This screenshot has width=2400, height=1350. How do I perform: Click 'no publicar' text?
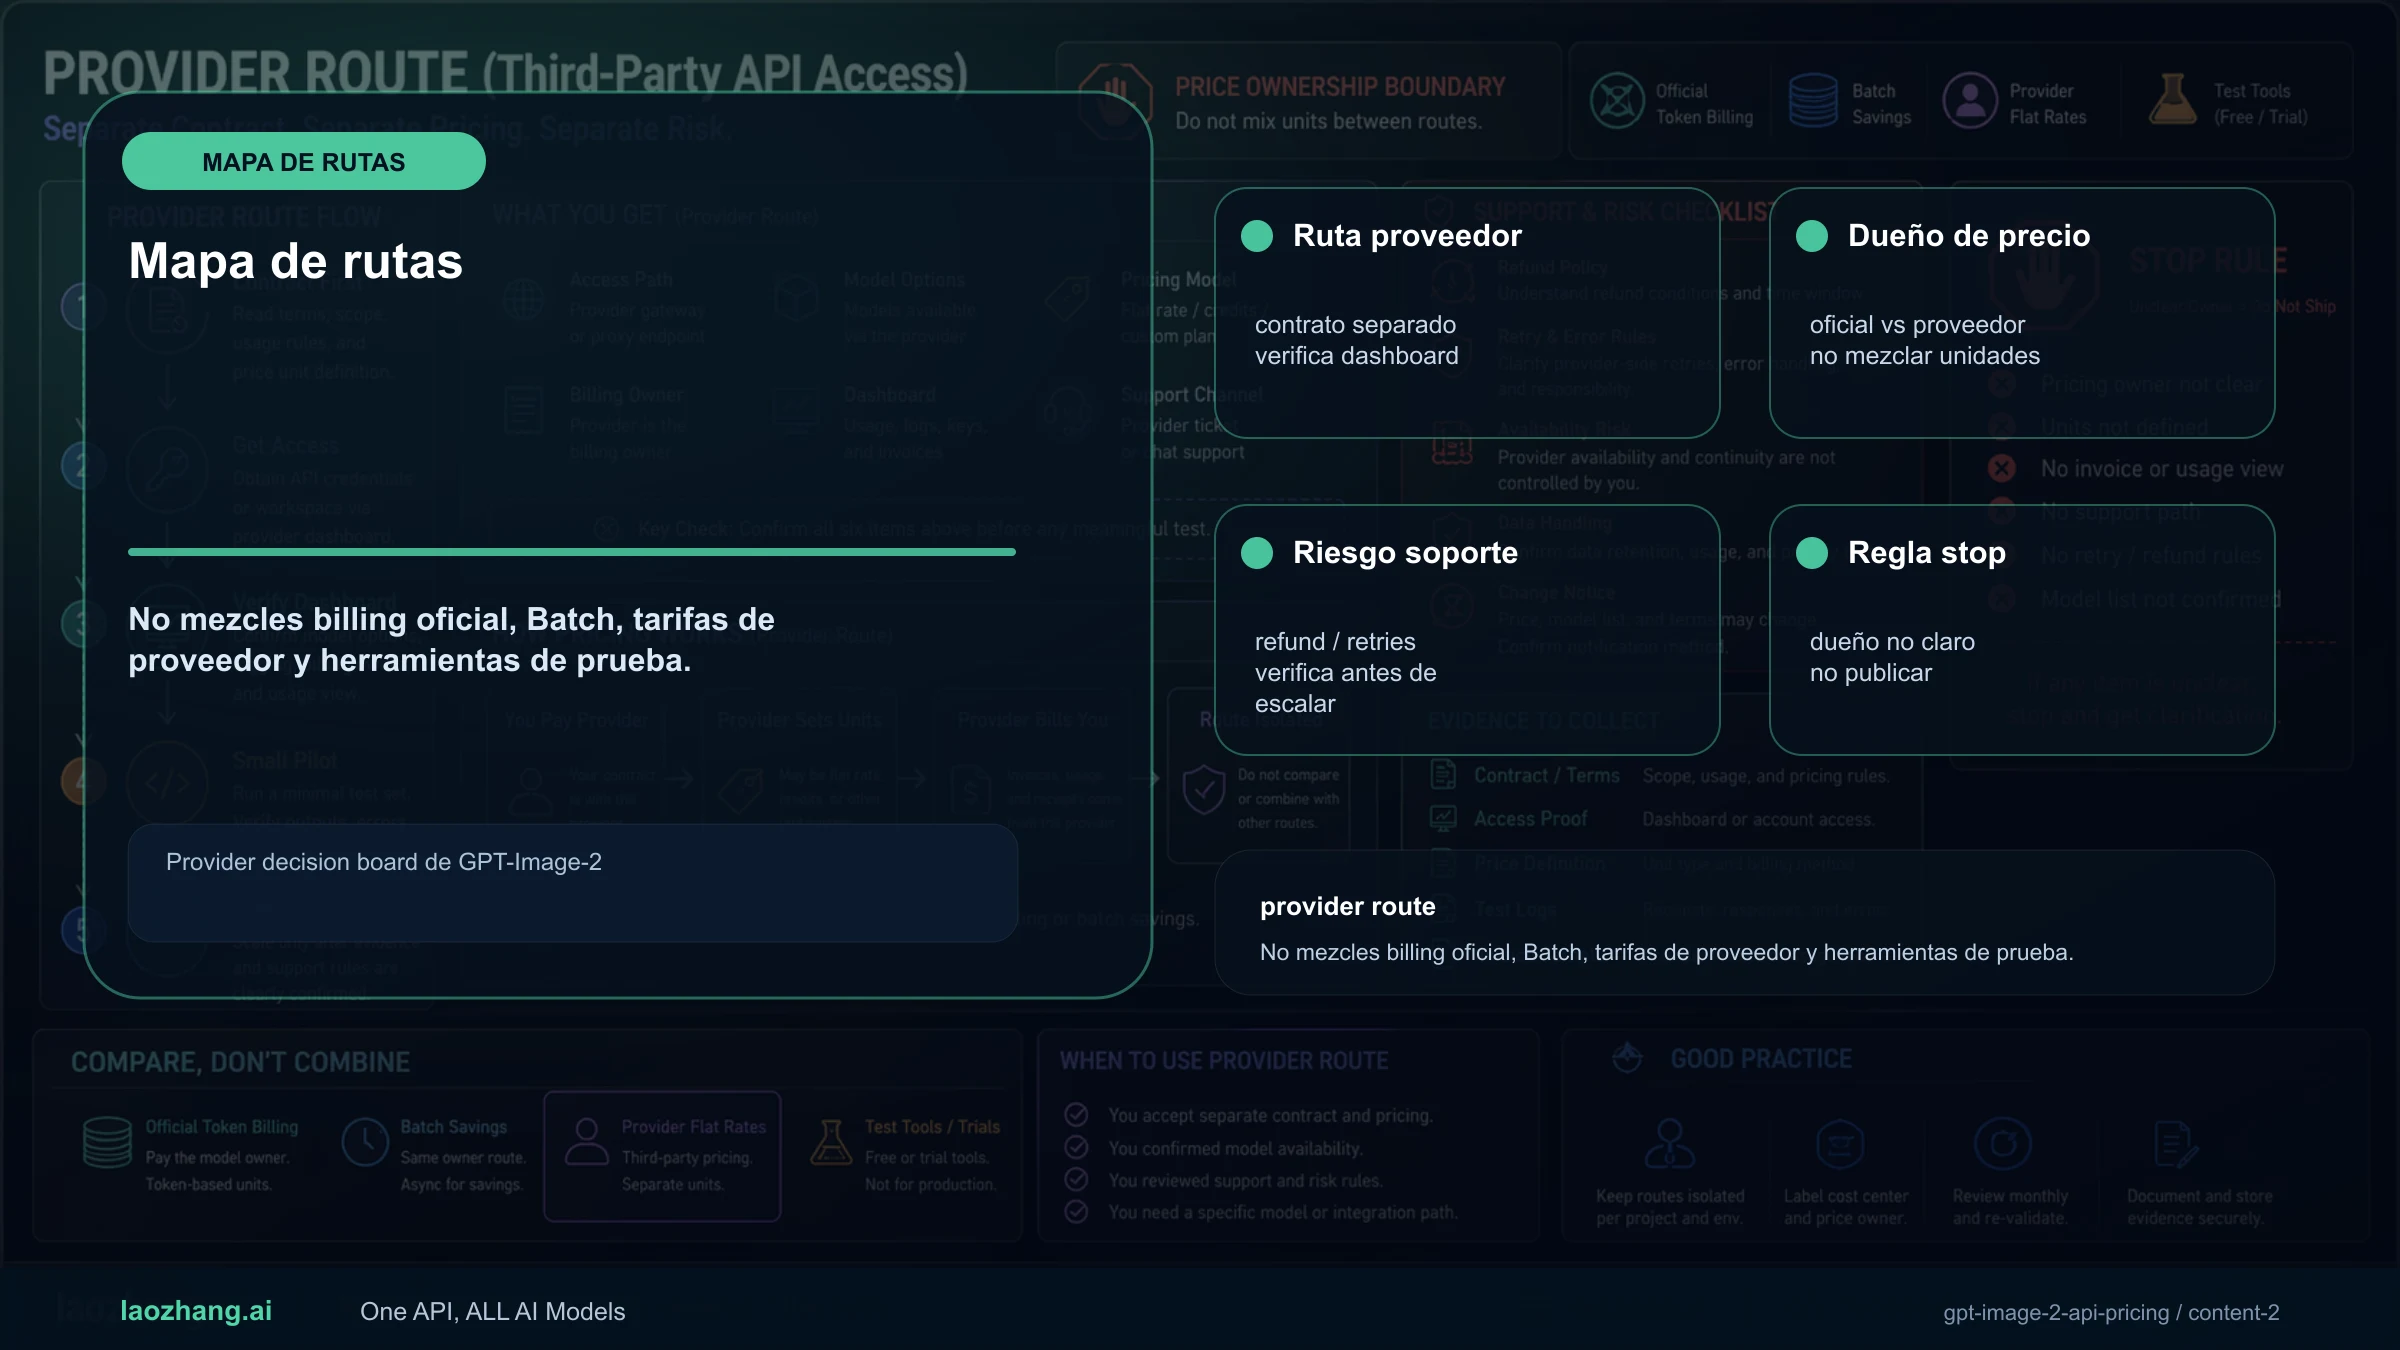click(x=1871, y=673)
